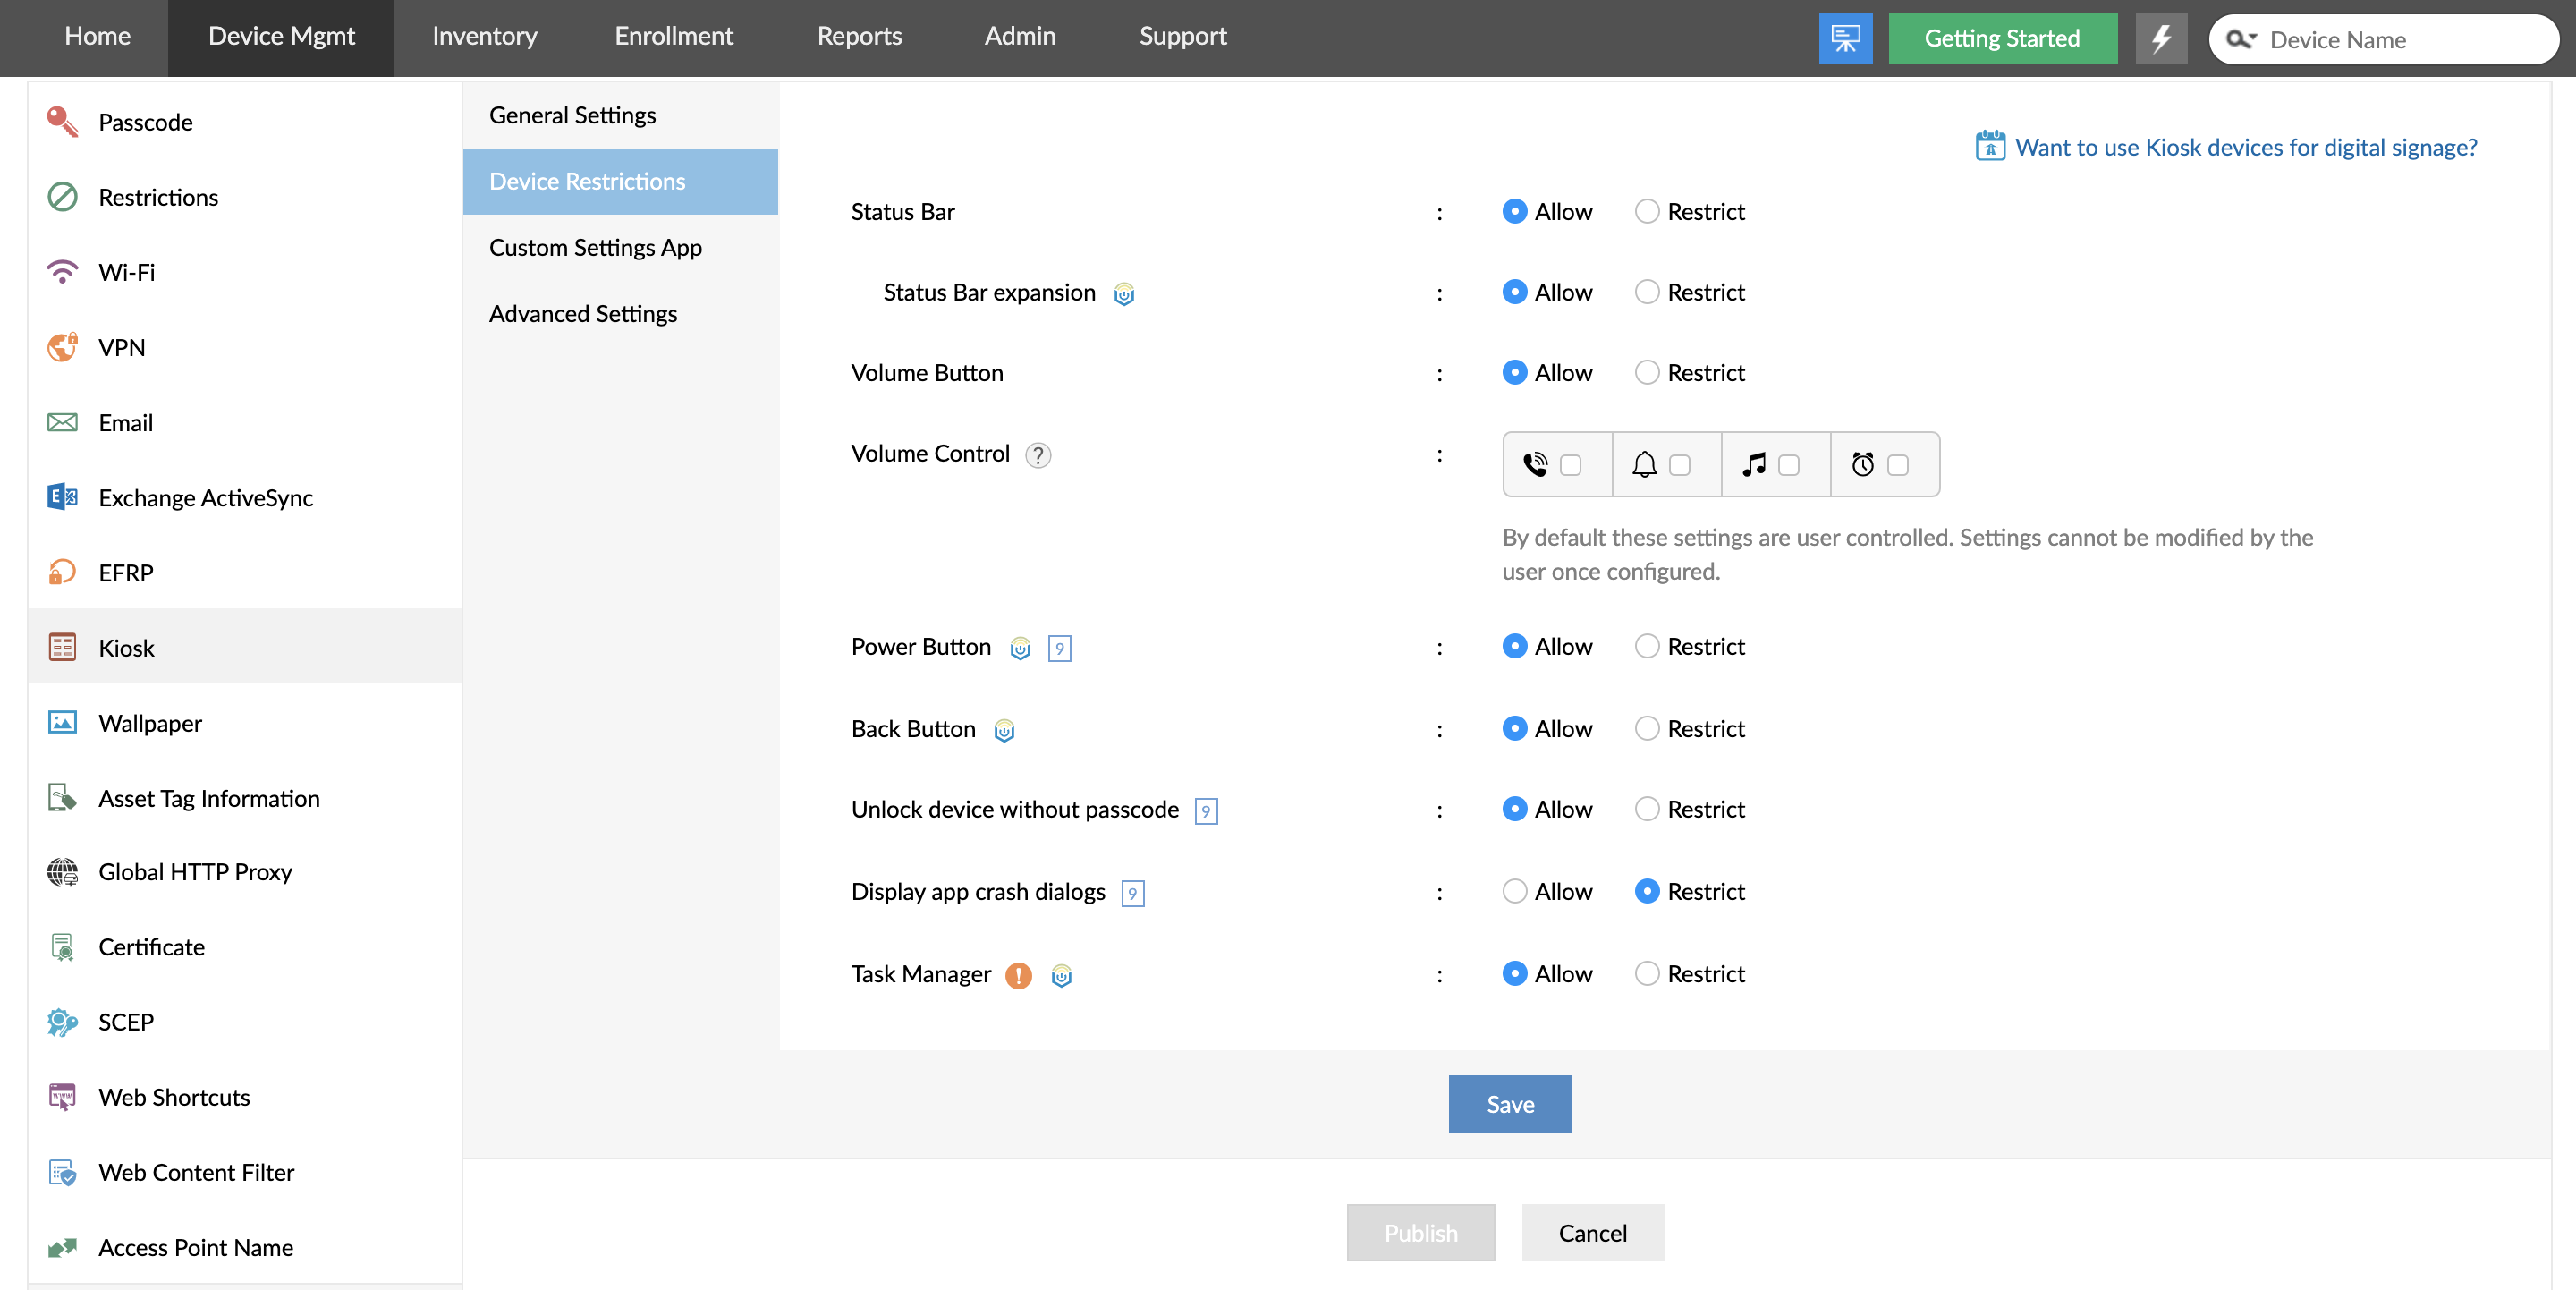Click the SCEP icon in the sidebar
Image resolution: width=2576 pixels, height=1290 pixels.
click(x=62, y=1021)
